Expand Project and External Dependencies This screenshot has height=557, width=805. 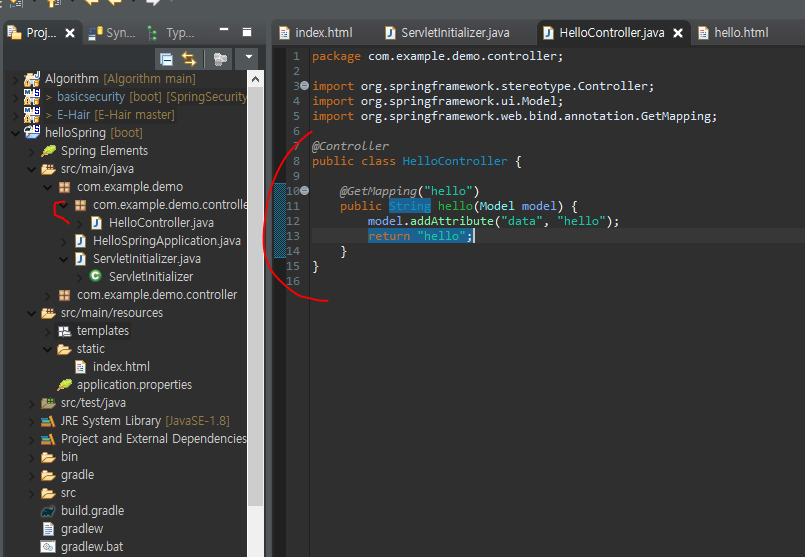pos(31,439)
